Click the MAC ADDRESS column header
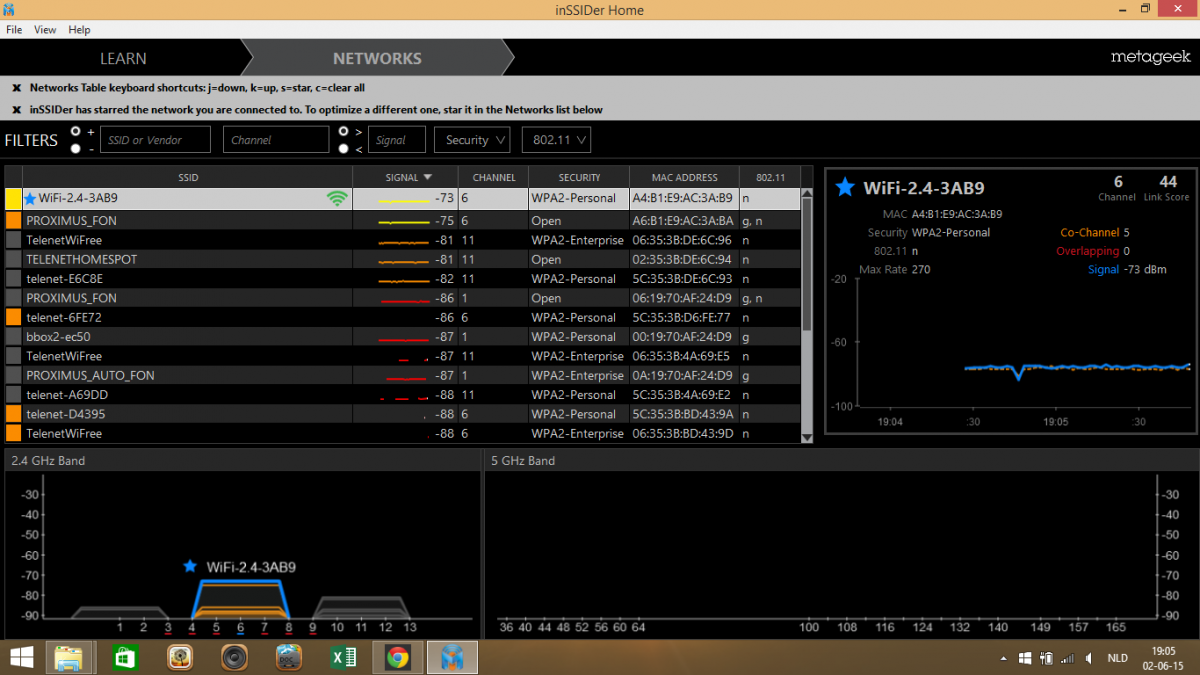The height and width of the screenshot is (675, 1200). pyautogui.click(x=684, y=177)
